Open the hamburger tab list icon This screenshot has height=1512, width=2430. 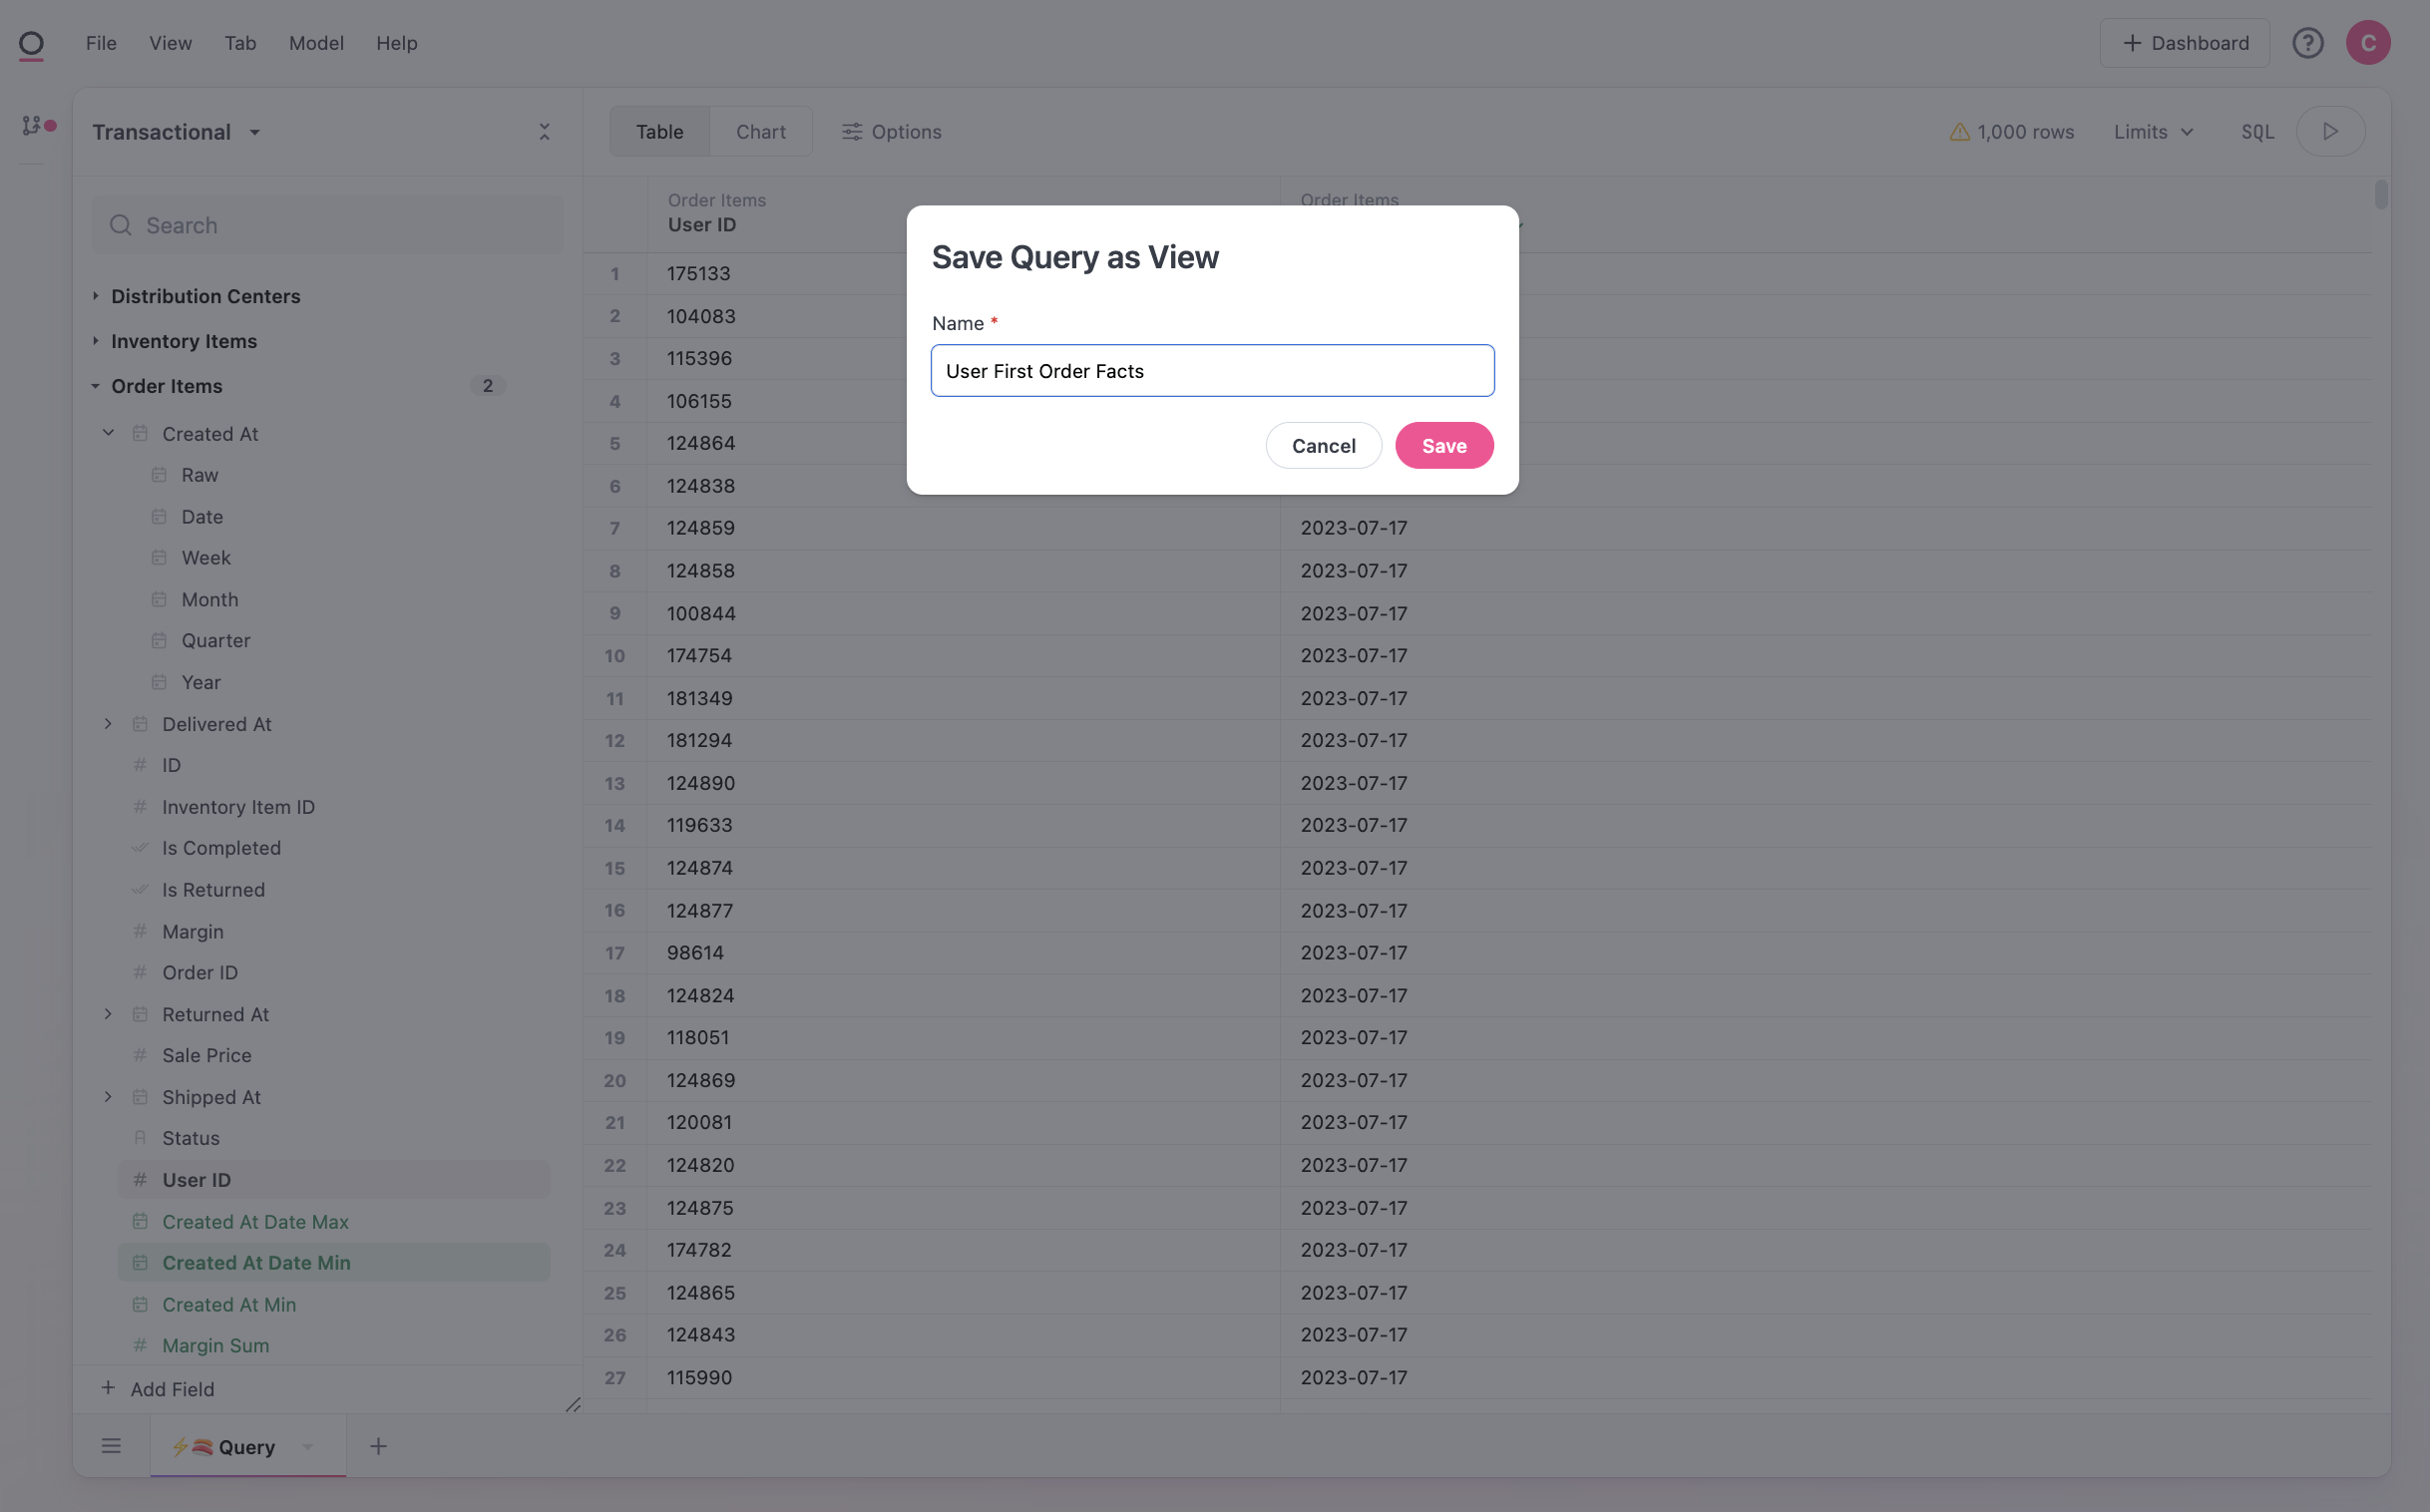[111, 1446]
